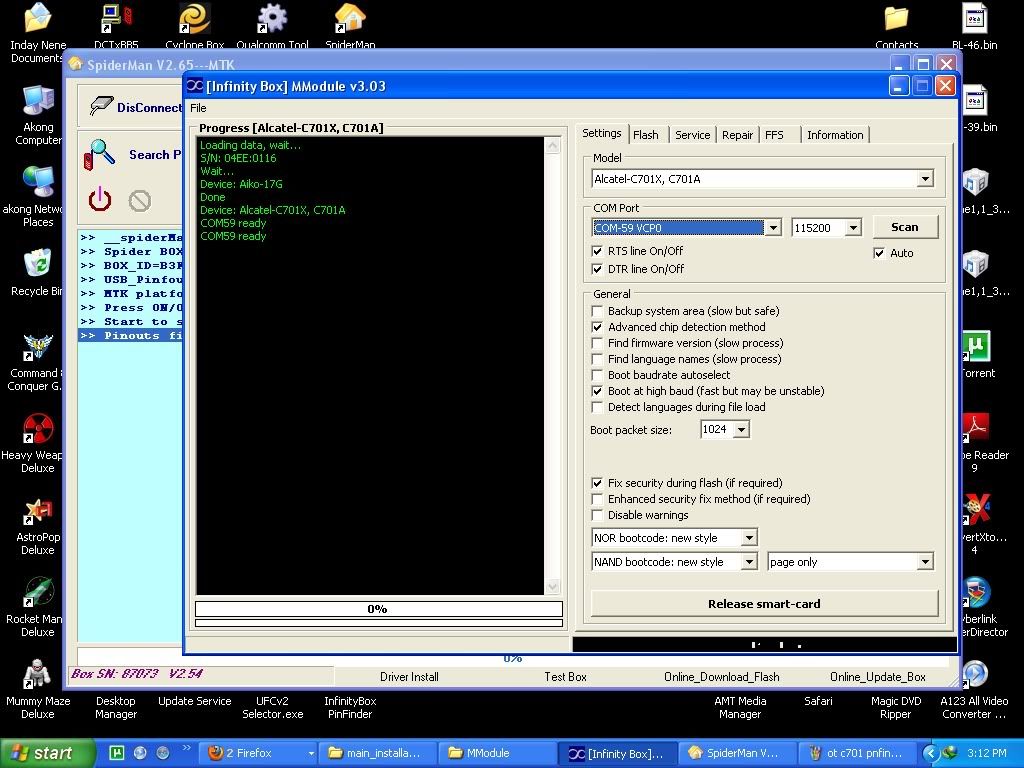This screenshot has height=768, width=1024.
Task: Open Adobe Reader 9 desktop shortcut
Action: [x=976, y=428]
